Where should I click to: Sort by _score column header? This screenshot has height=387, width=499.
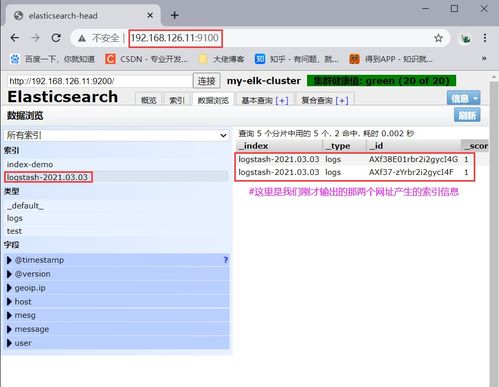click(475, 146)
